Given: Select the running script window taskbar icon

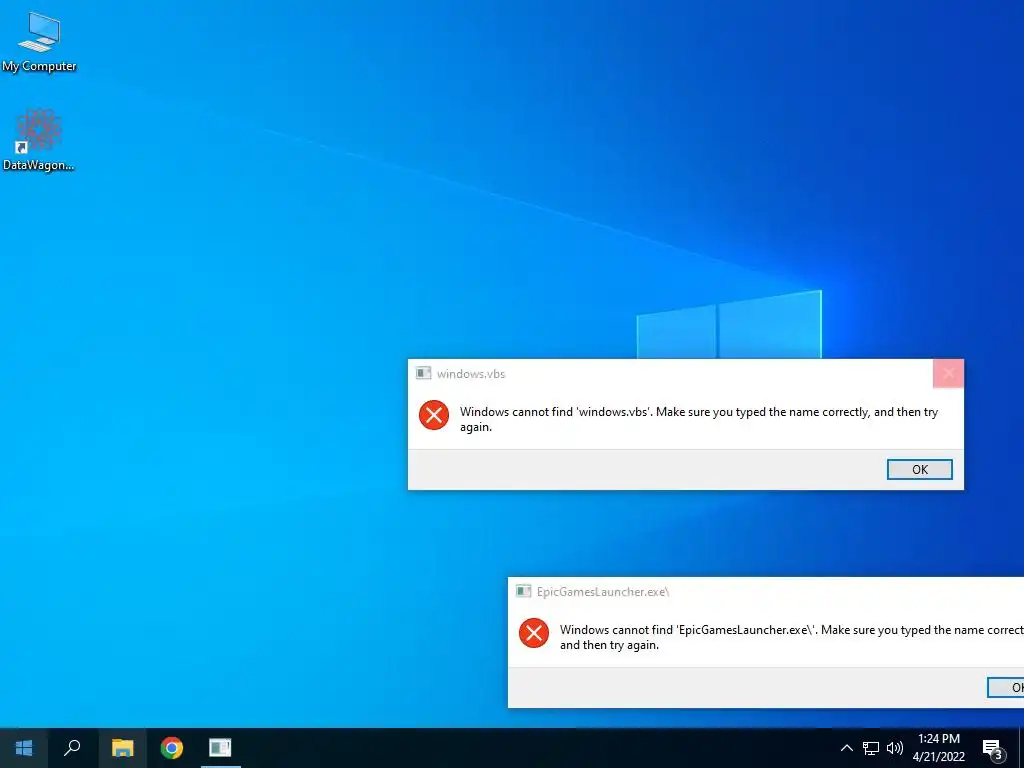Looking at the screenshot, I should point(220,748).
